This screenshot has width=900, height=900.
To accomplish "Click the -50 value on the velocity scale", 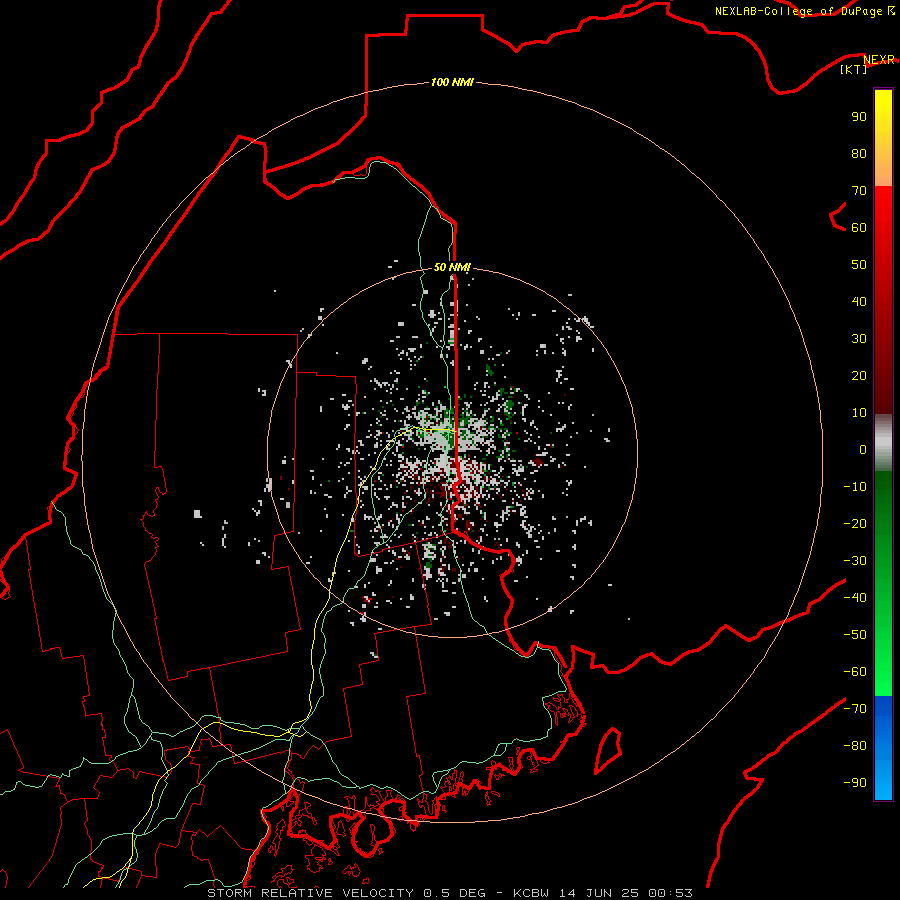I will point(855,635).
